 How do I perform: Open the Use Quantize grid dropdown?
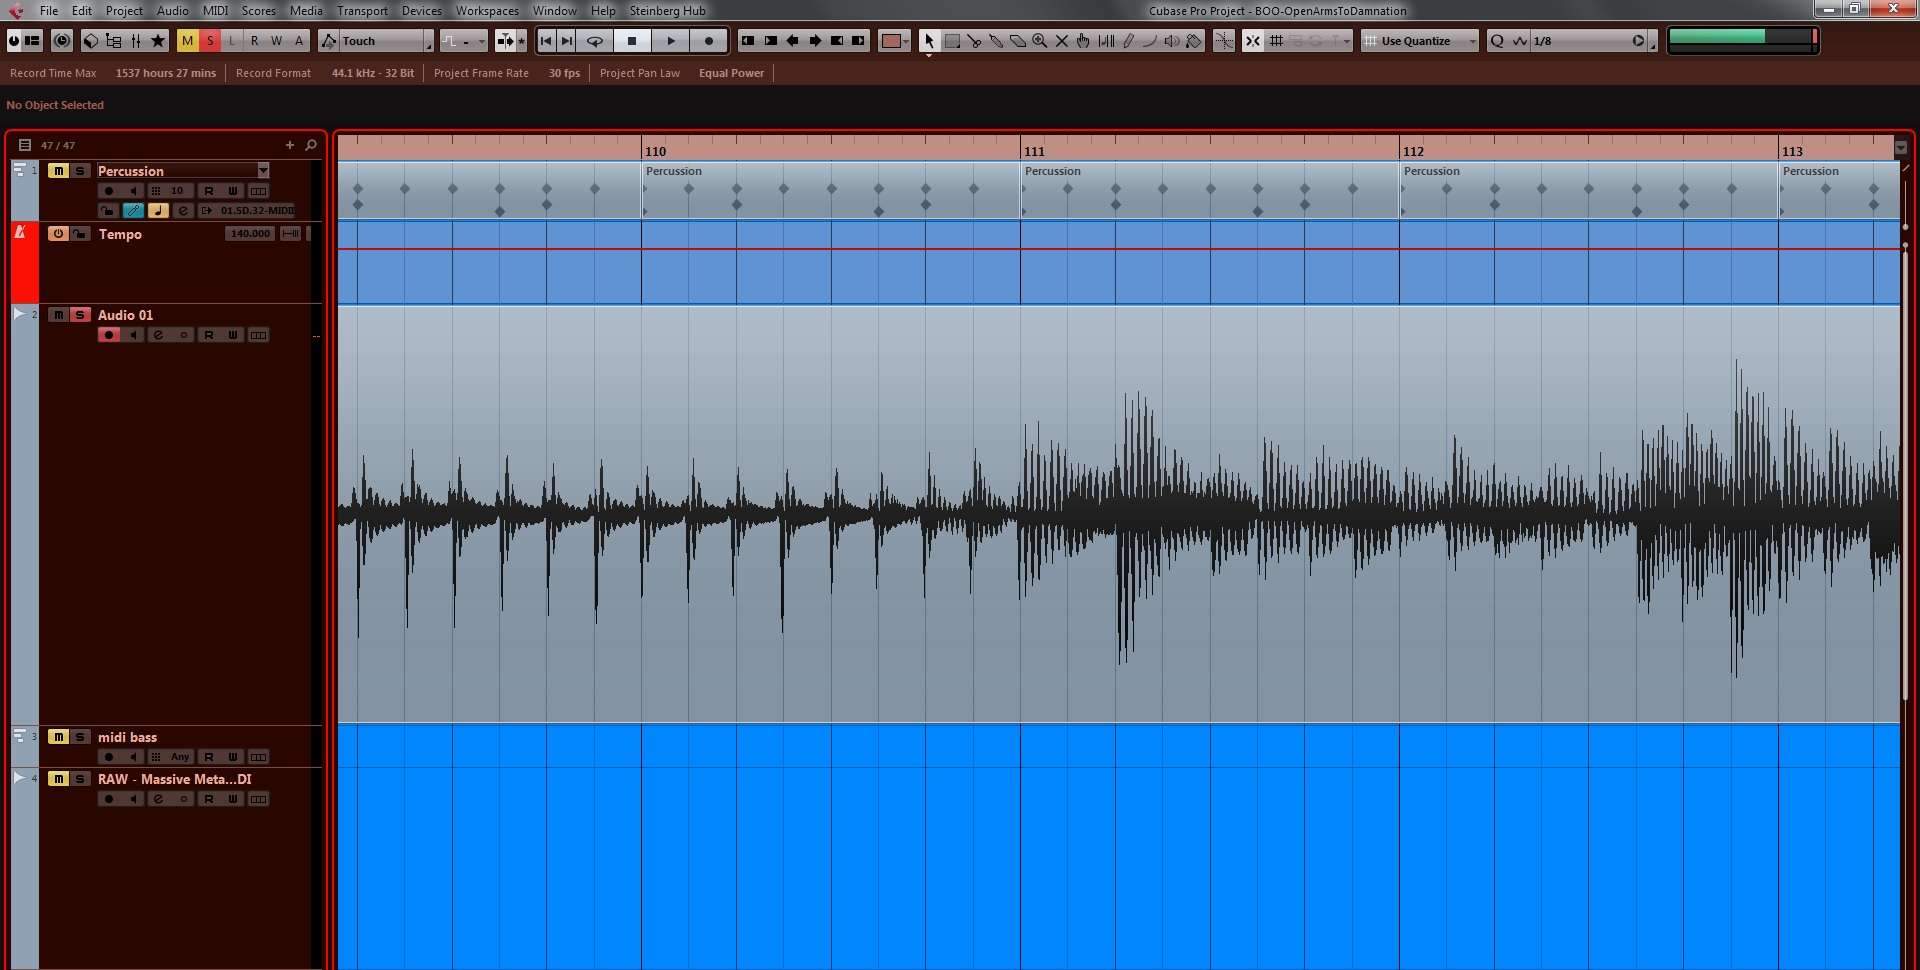(1472, 41)
